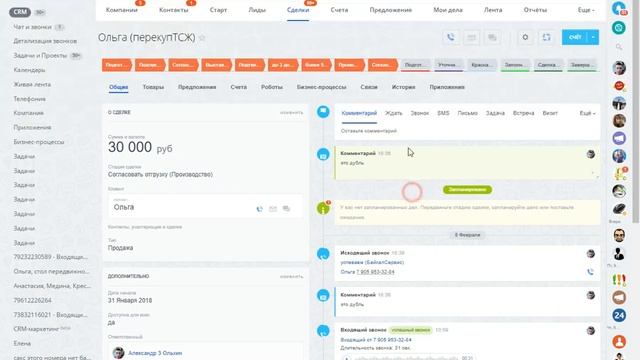Open the Связи tab
Screen dimensions: 640x360
click(x=369, y=87)
